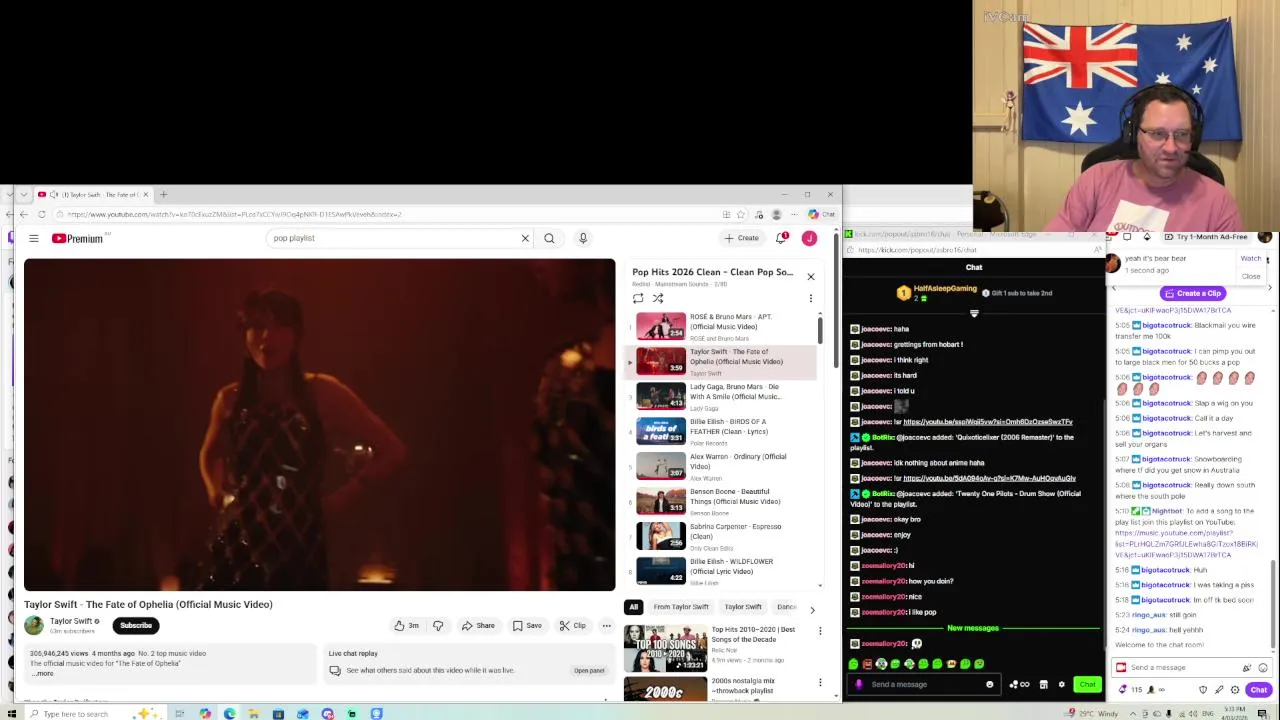Image resolution: width=1280 pixels, height=720 pixels.
Task: Click the YouTube Premium logo
Action: pos(78,238)
